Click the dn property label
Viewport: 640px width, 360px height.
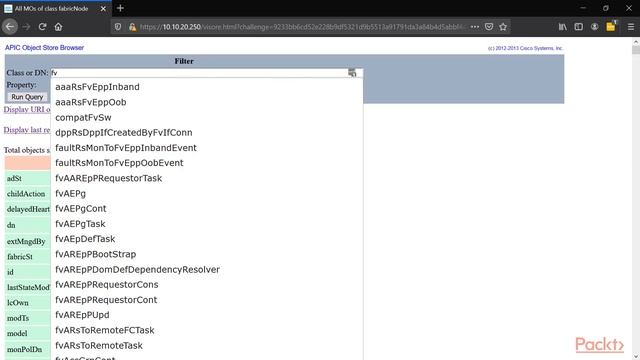(x=11, y=225)
